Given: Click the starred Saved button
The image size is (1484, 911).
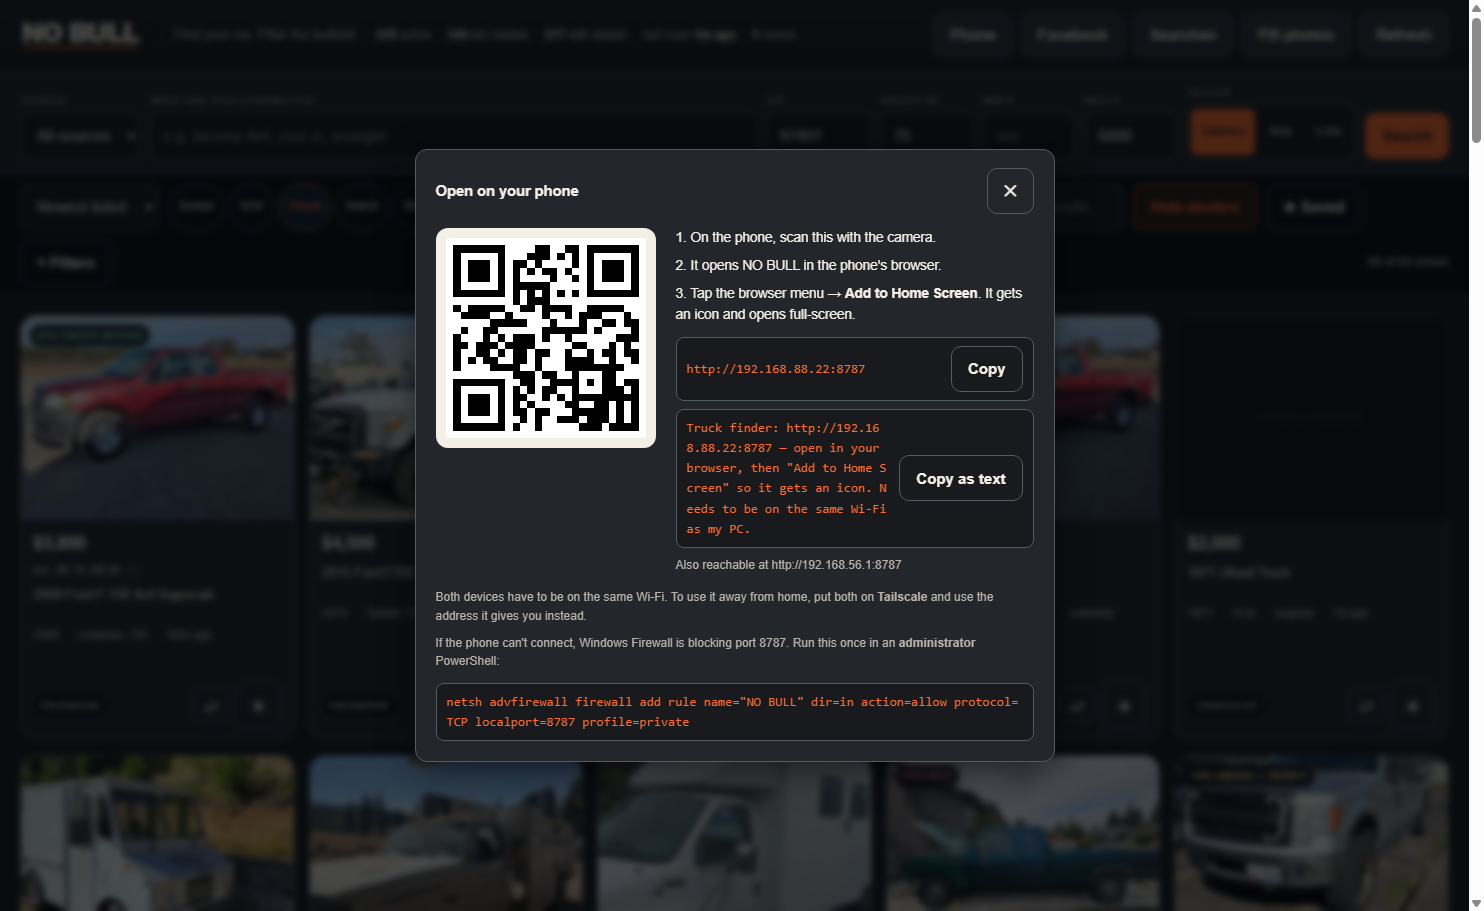Looking at the screenshot, I should coord(1314,207).
